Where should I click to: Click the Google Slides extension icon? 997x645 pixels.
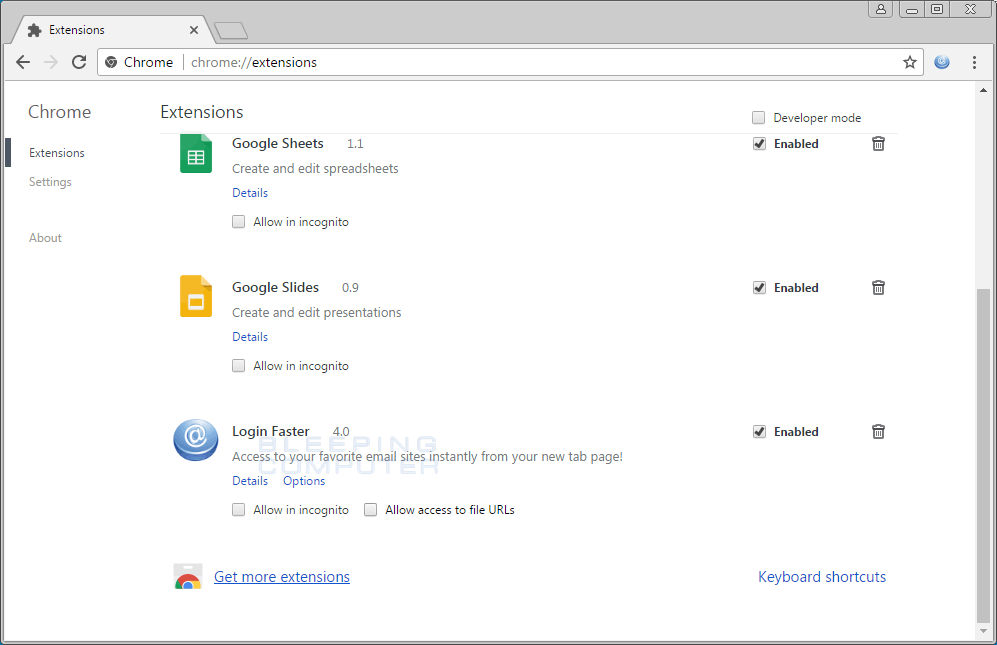click(195, 297)
